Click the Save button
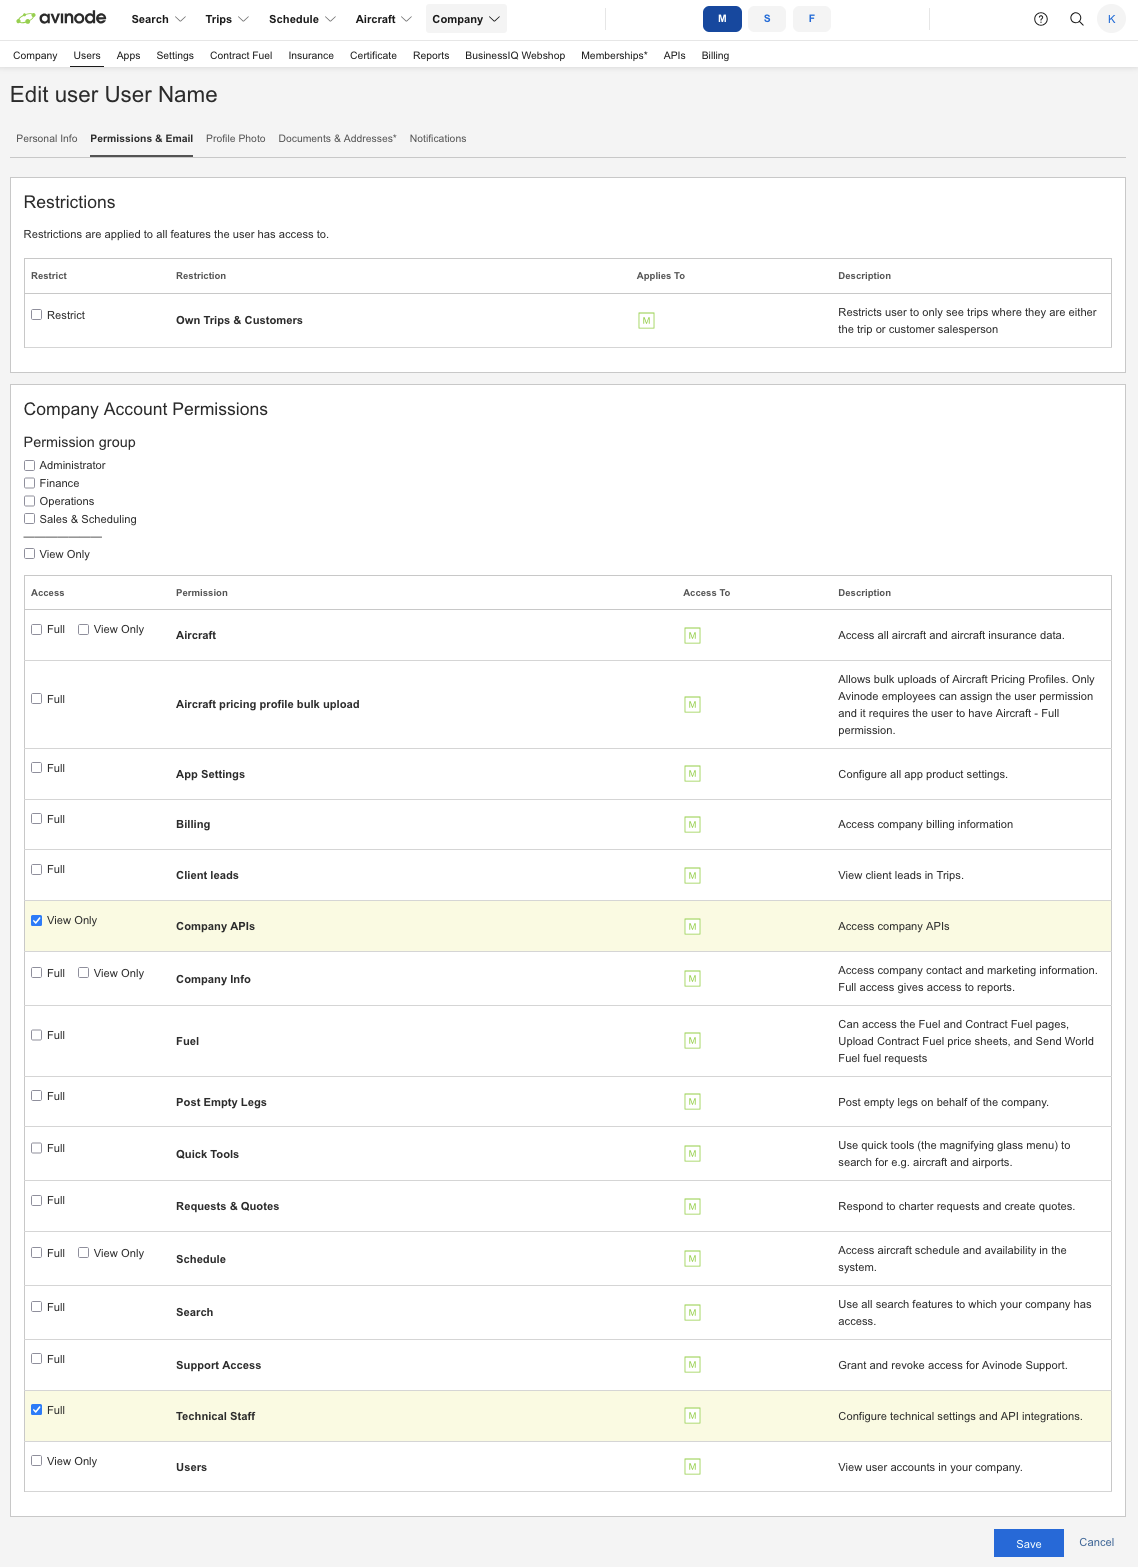 (x=1028, y=1543)
